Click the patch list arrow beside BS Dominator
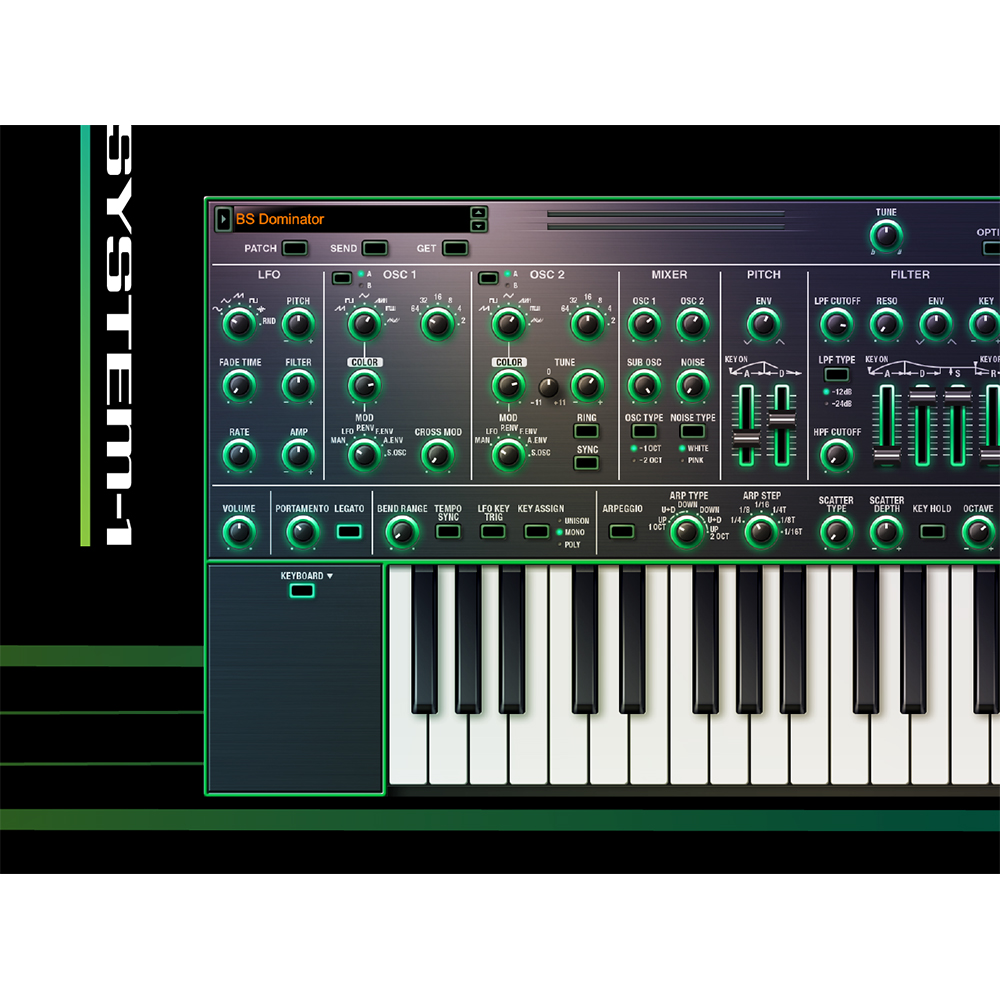1000x1000 pixels. 223,219
